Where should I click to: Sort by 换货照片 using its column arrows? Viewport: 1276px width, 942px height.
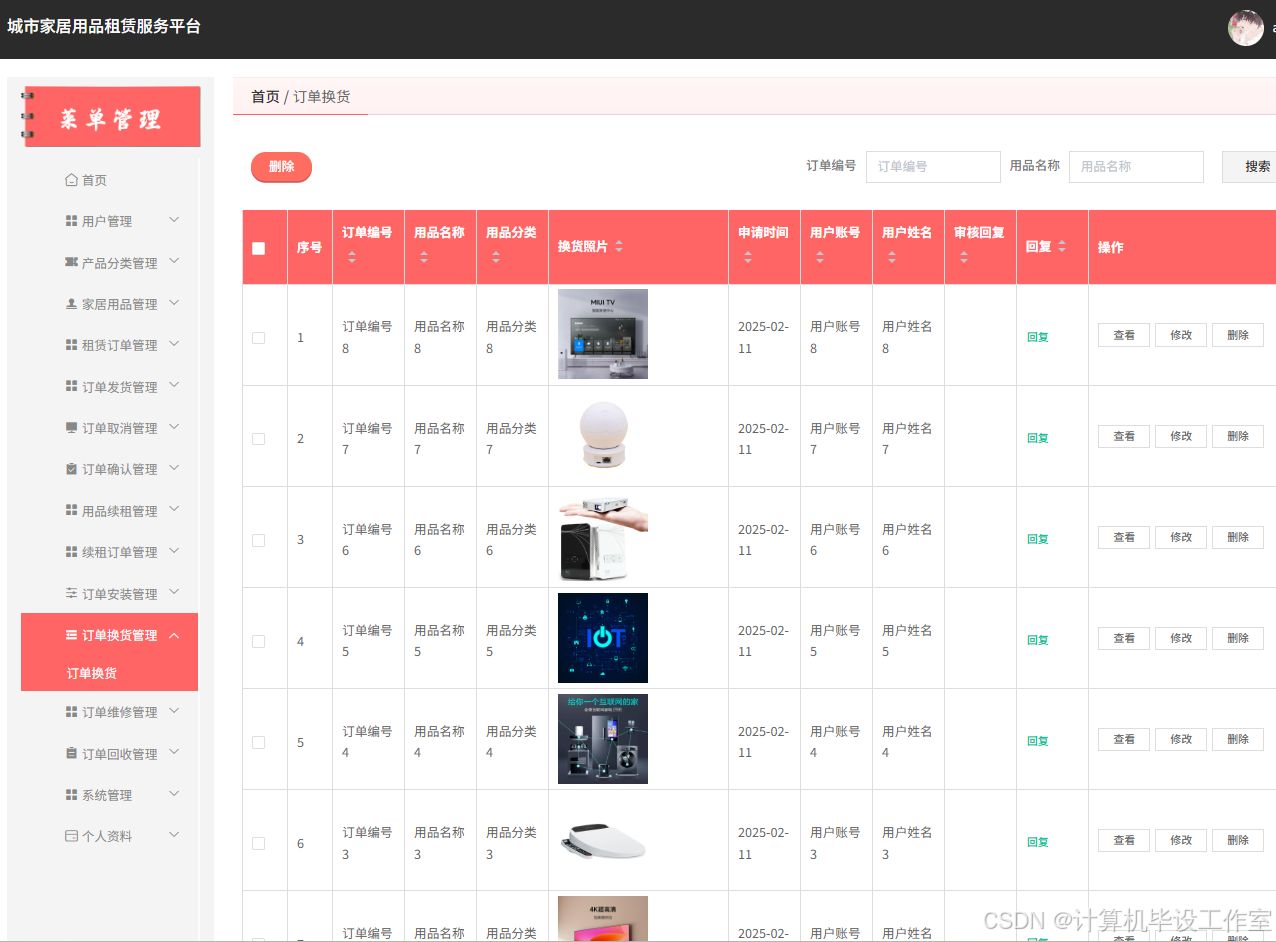pos(619,246)
